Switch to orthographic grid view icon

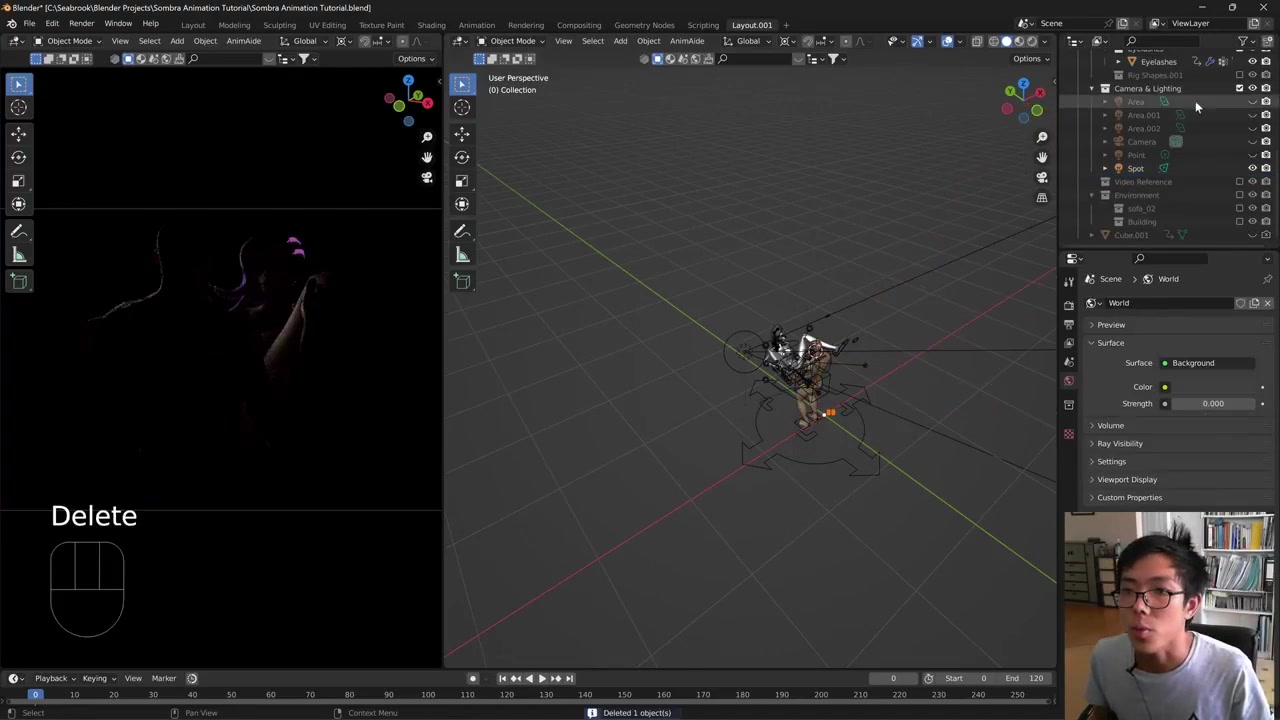(1041, 197)
